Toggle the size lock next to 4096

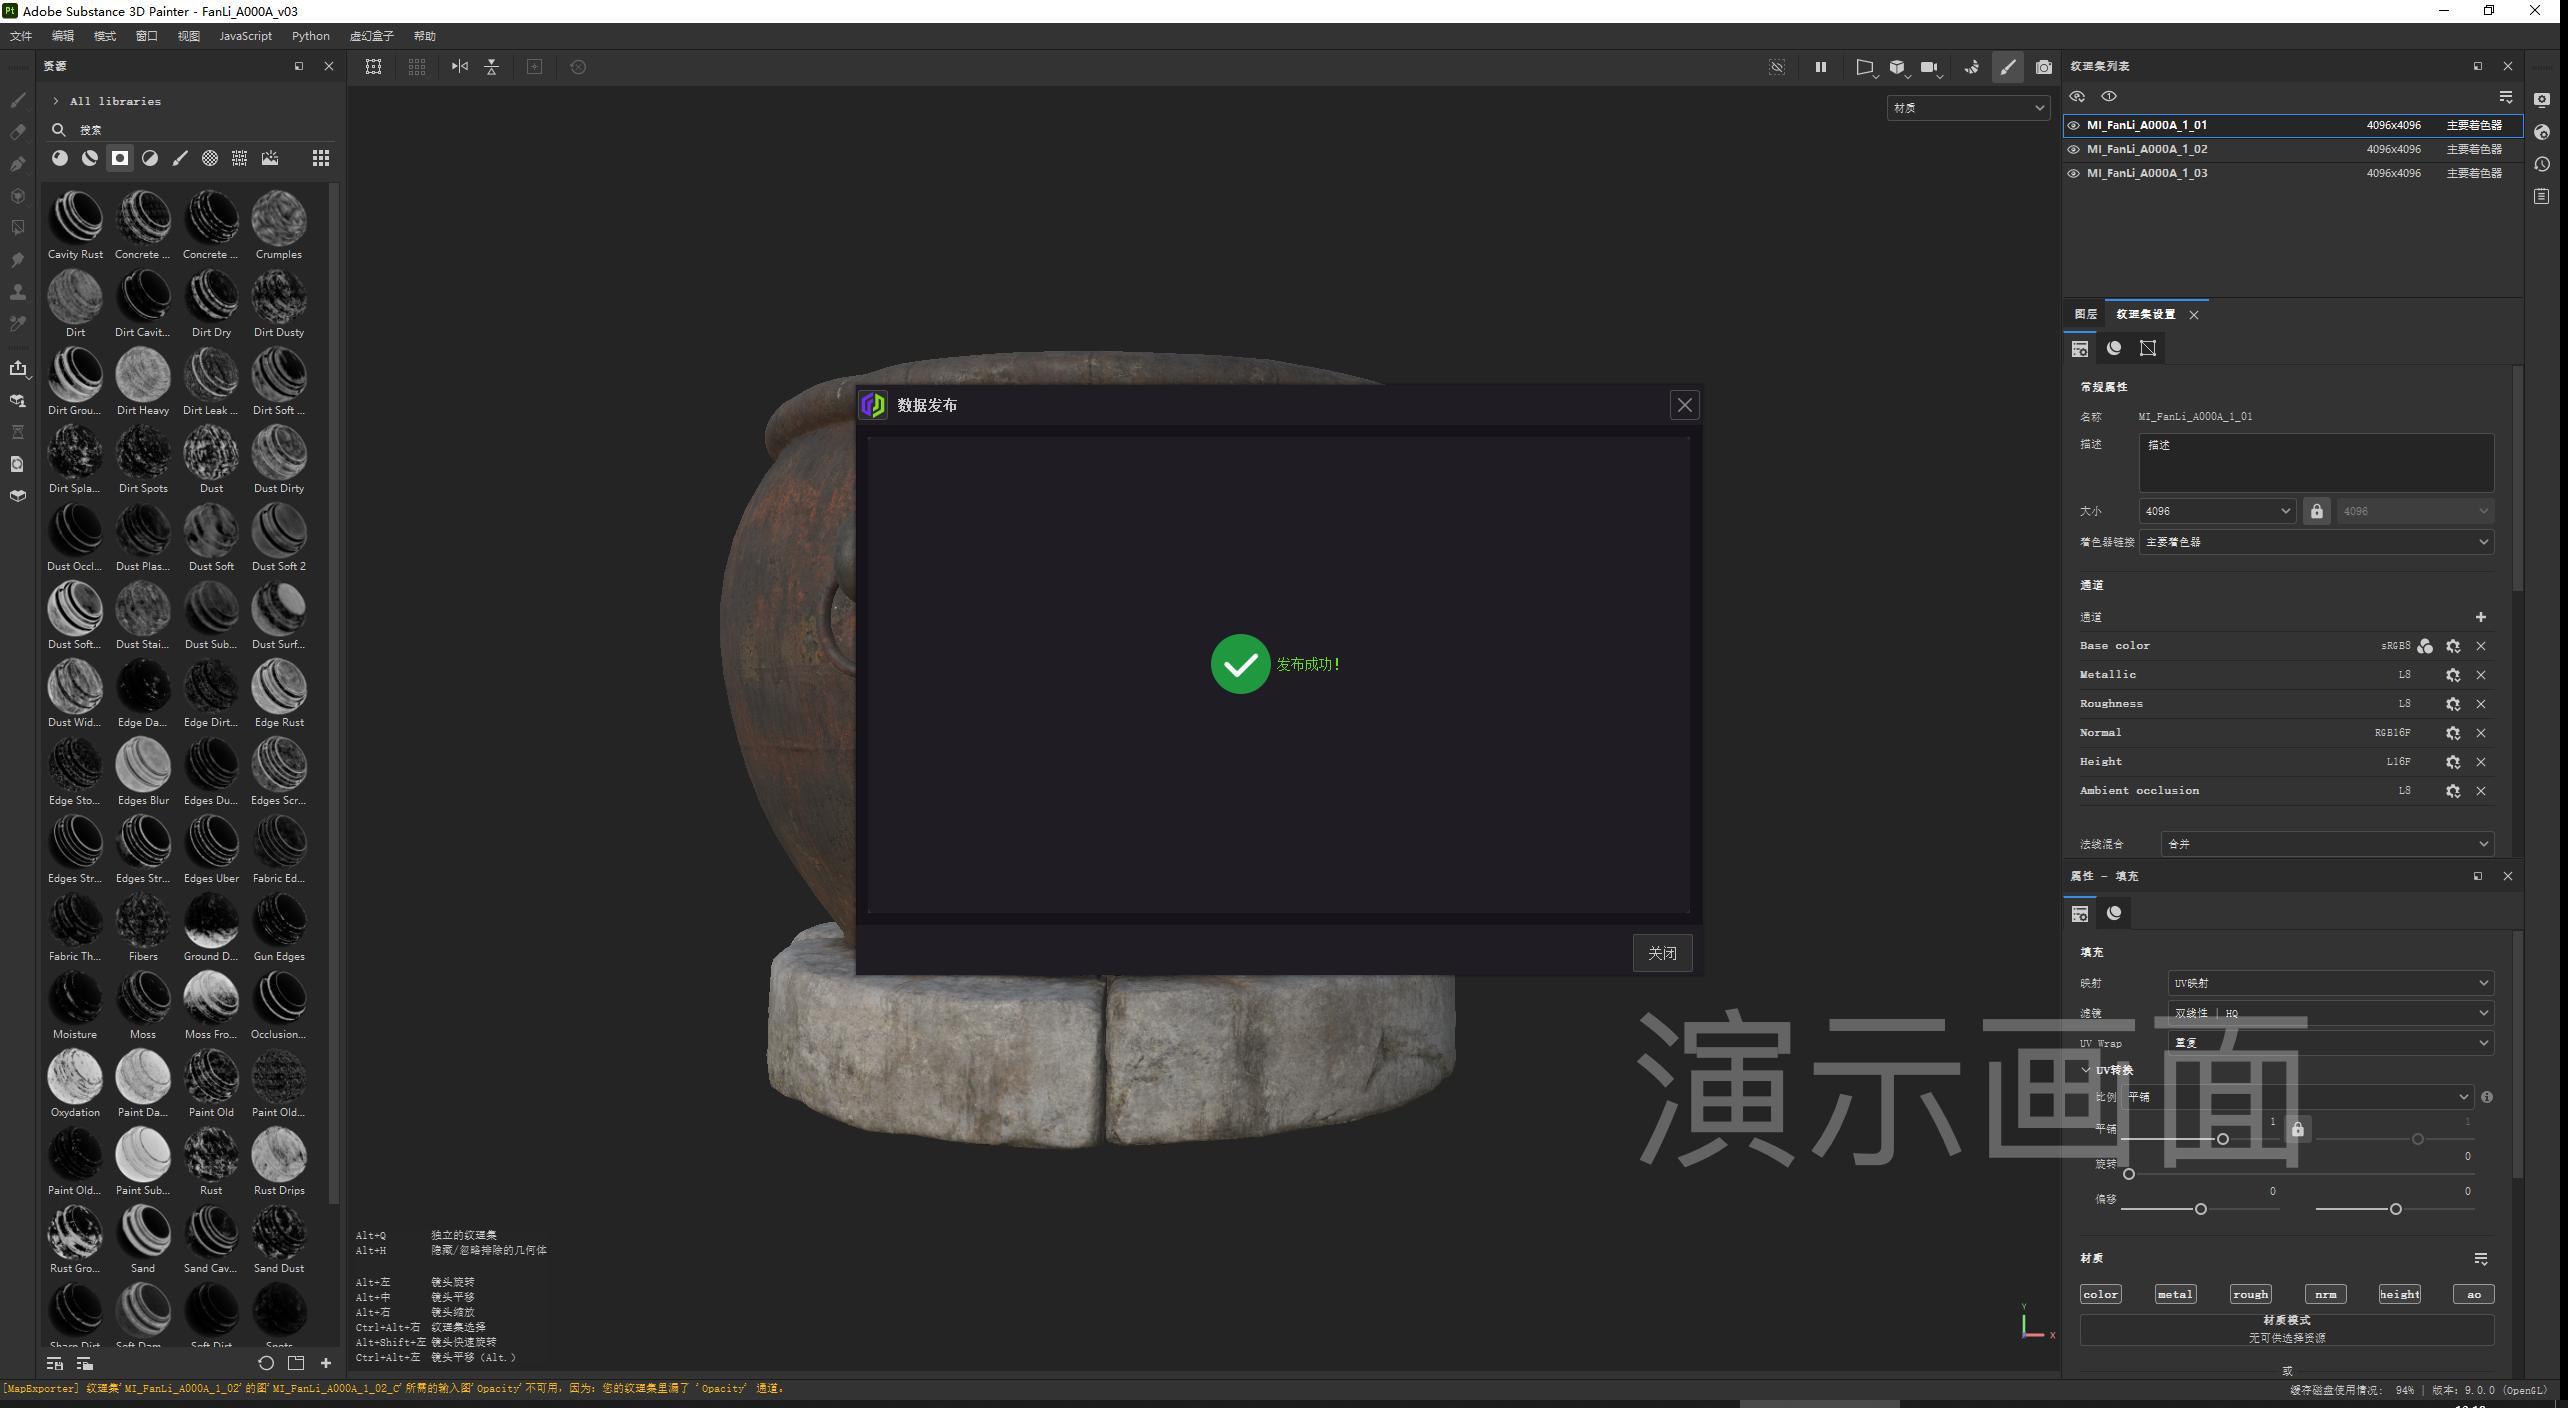[x=2316, y=511]
